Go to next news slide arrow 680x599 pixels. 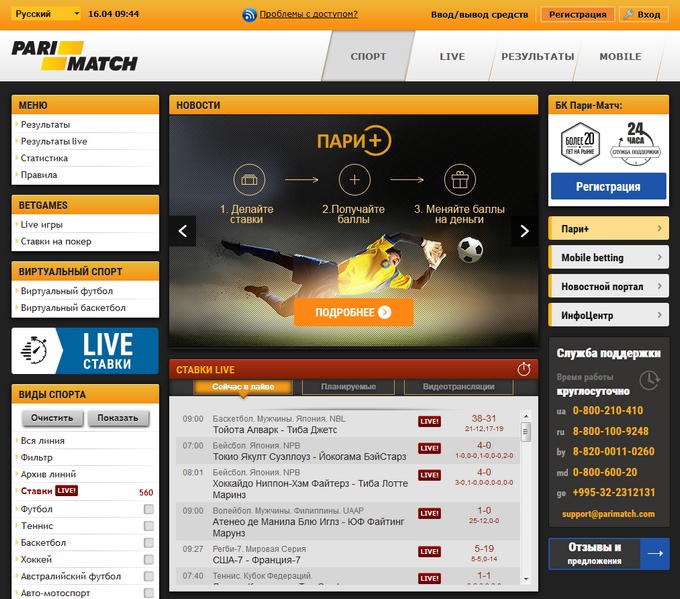pyautogui.click(x=524, y=231)
